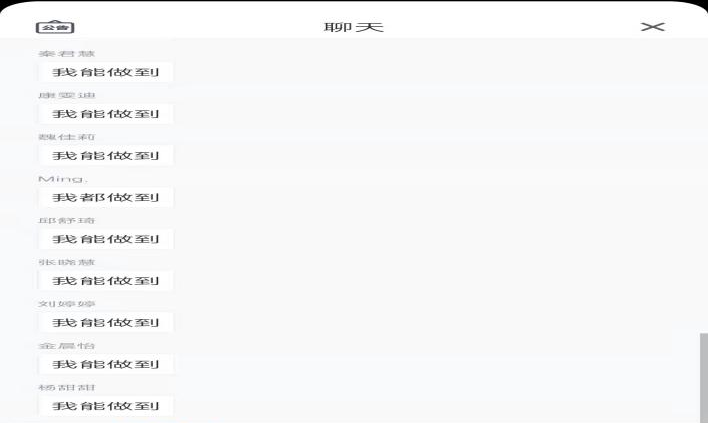Click 康雯迪's message bubble 我能做到
This screenshot has width=708, height=424.
pyautogui.click(x=106, y=114)
